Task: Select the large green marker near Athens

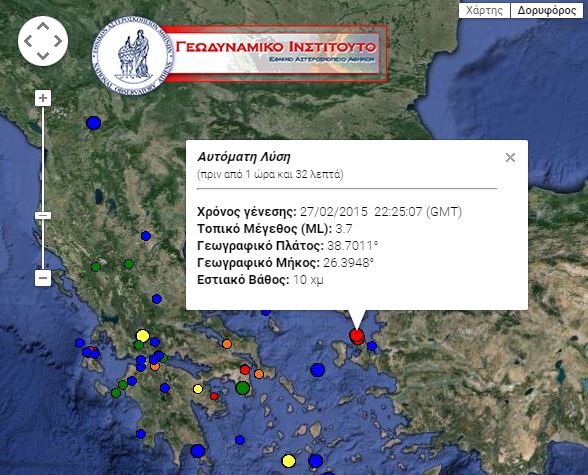Action: [243, 388]
